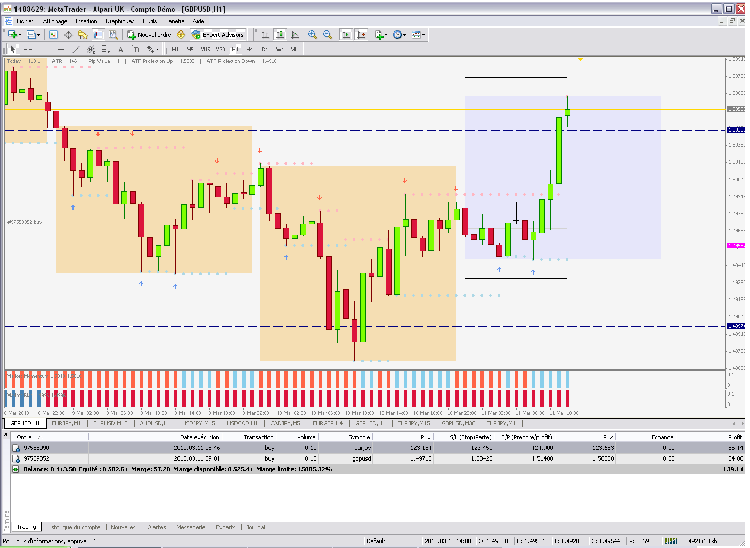Open the New Order dialog

[148, 34]
